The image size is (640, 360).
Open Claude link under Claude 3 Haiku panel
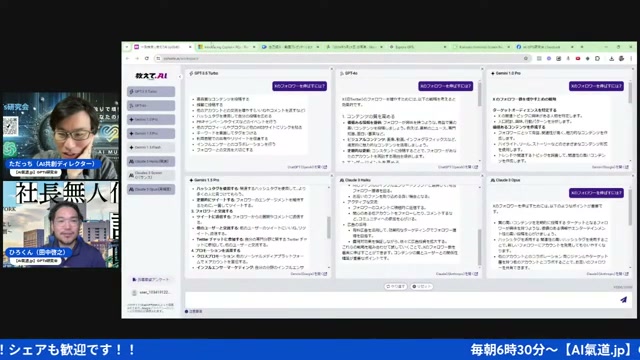[457, 274]
